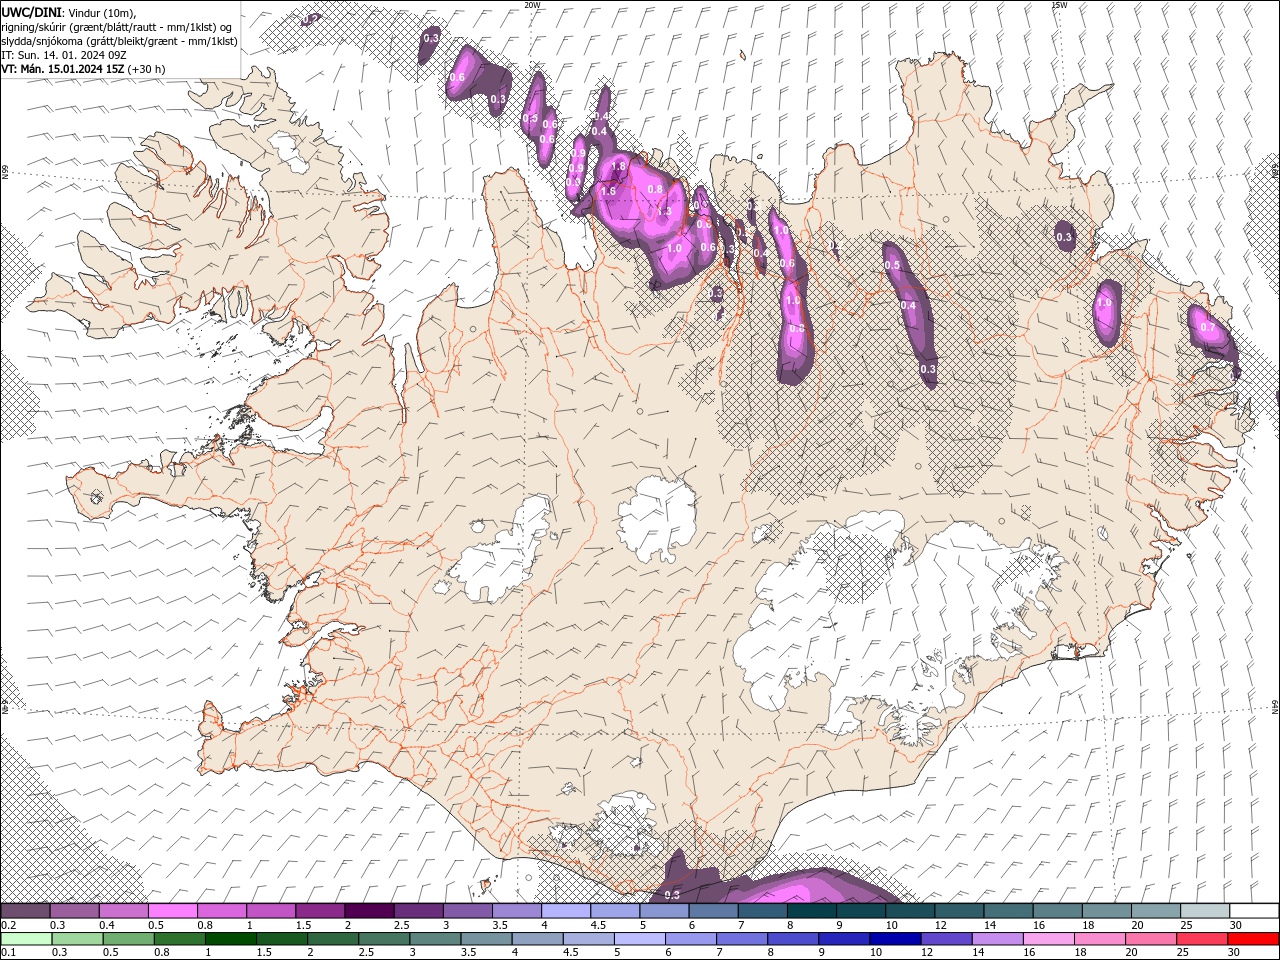Click the bright pink snow swatch labeled 0.5
The width and height of the screenshot is (1280, 960).
[172, 911]
